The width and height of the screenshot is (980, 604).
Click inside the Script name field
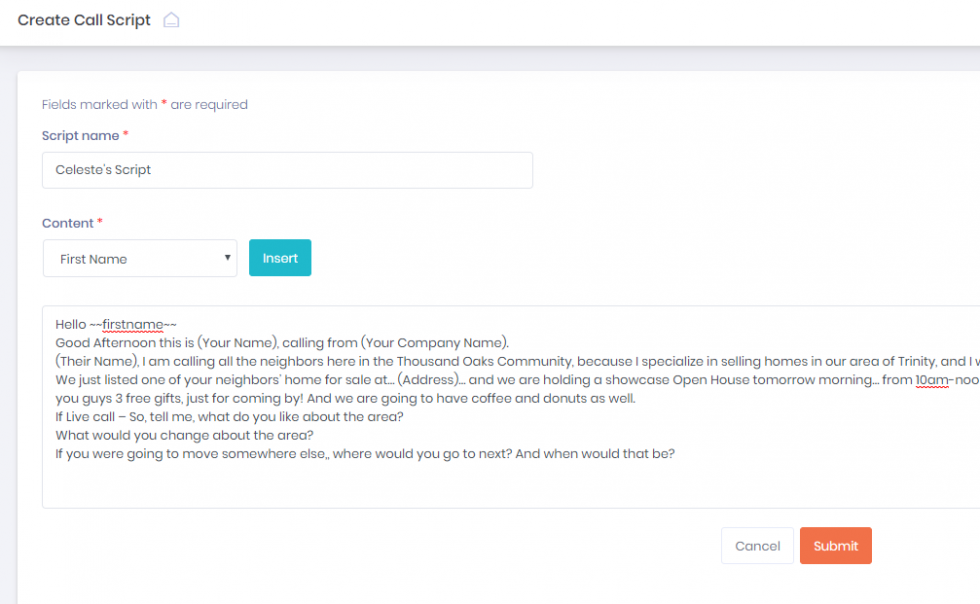287,170
